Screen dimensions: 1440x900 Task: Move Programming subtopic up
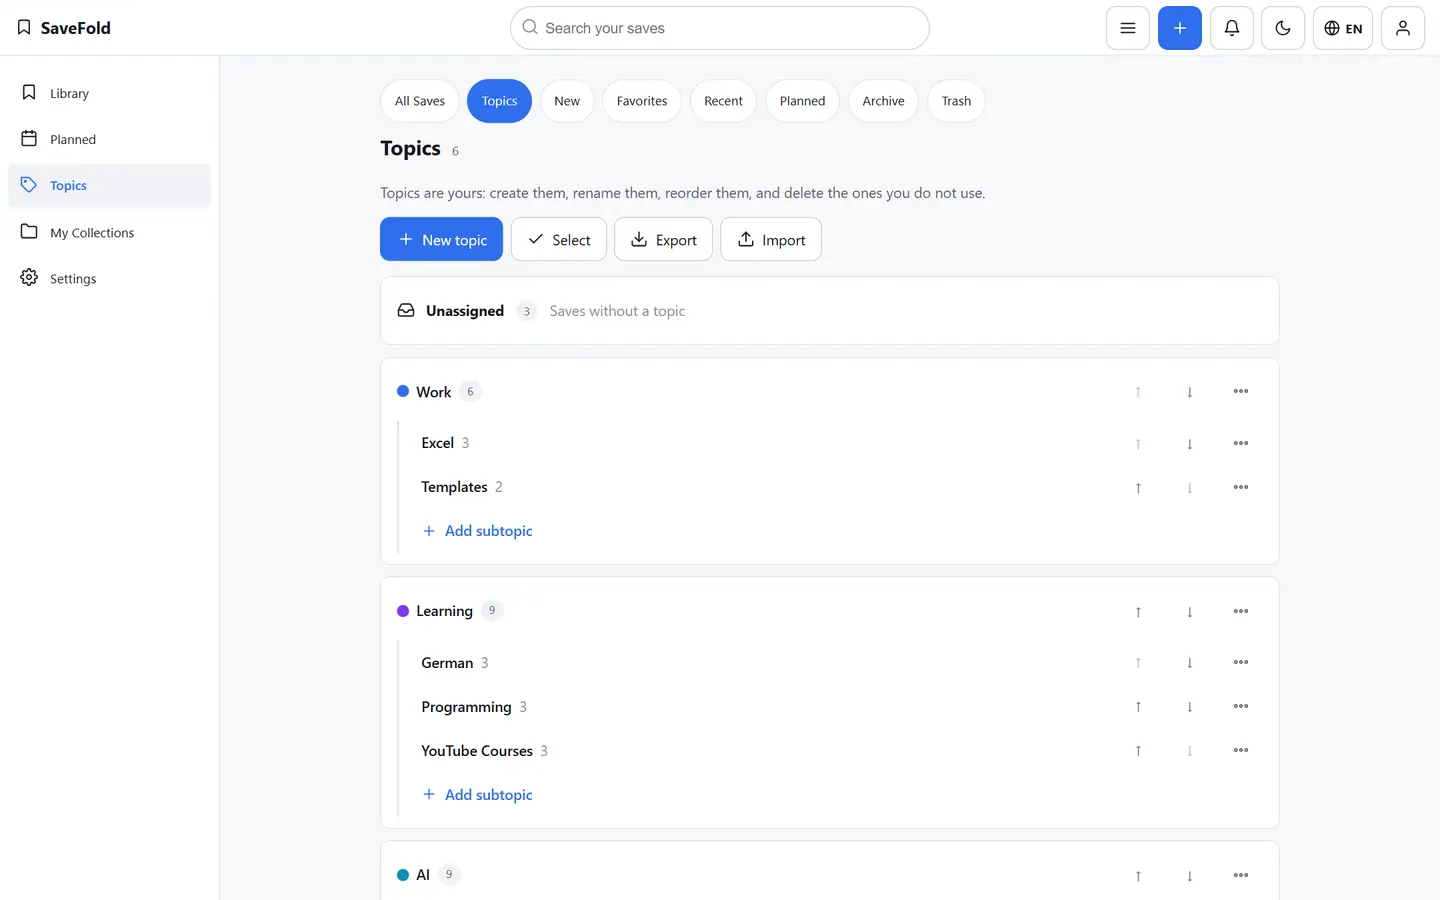point(1138,707)
